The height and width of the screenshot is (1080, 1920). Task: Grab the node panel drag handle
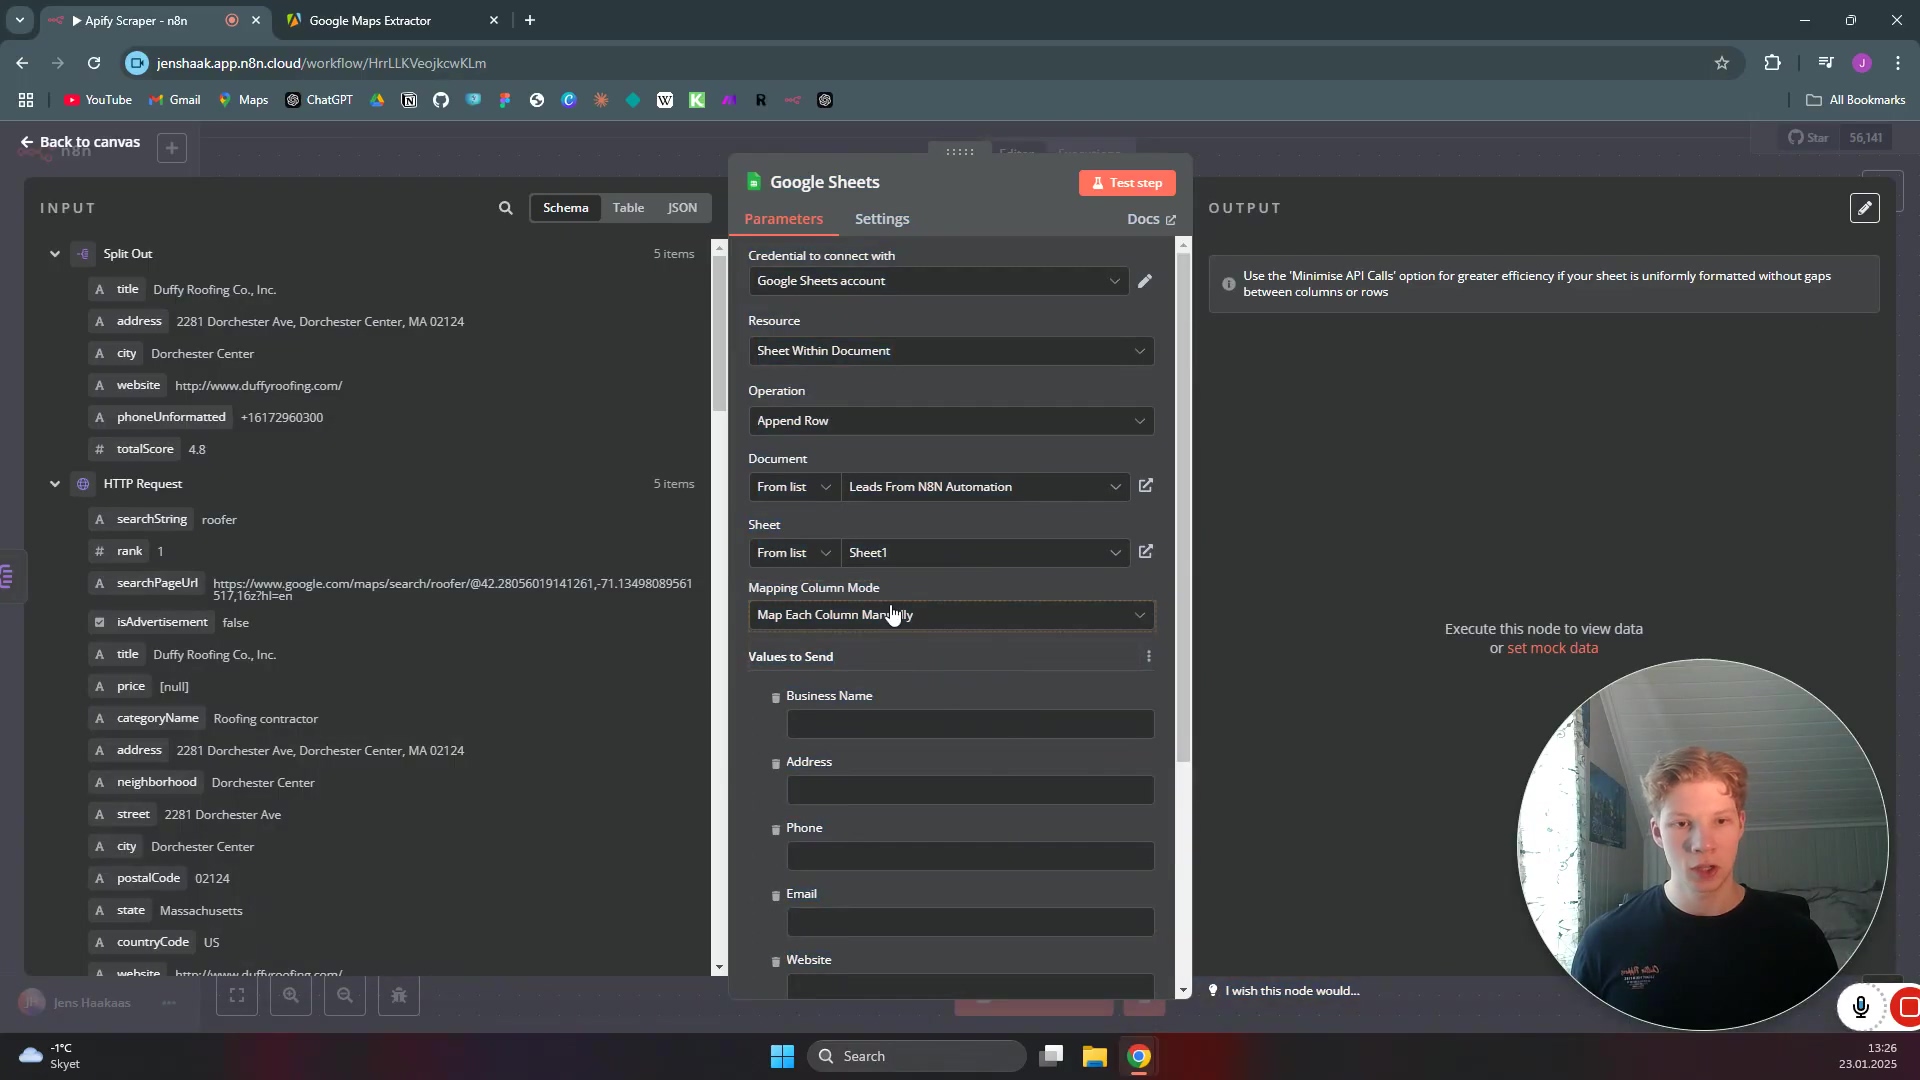[960, 152]
